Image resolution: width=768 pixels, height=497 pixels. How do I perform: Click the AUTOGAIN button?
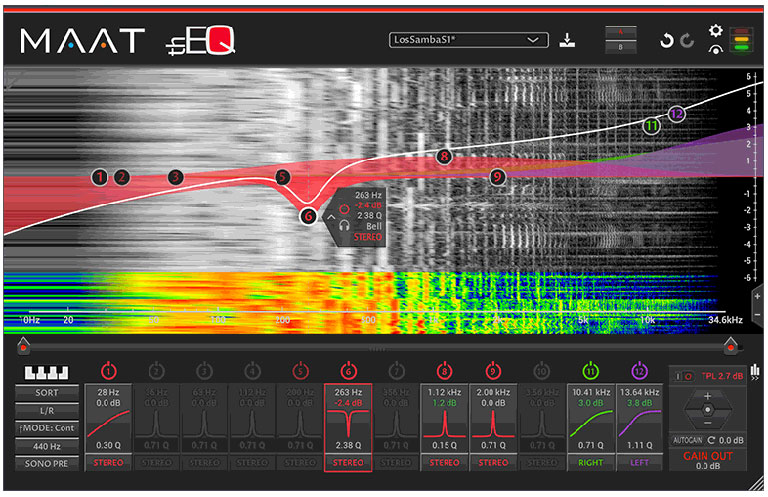coord(687,440)
